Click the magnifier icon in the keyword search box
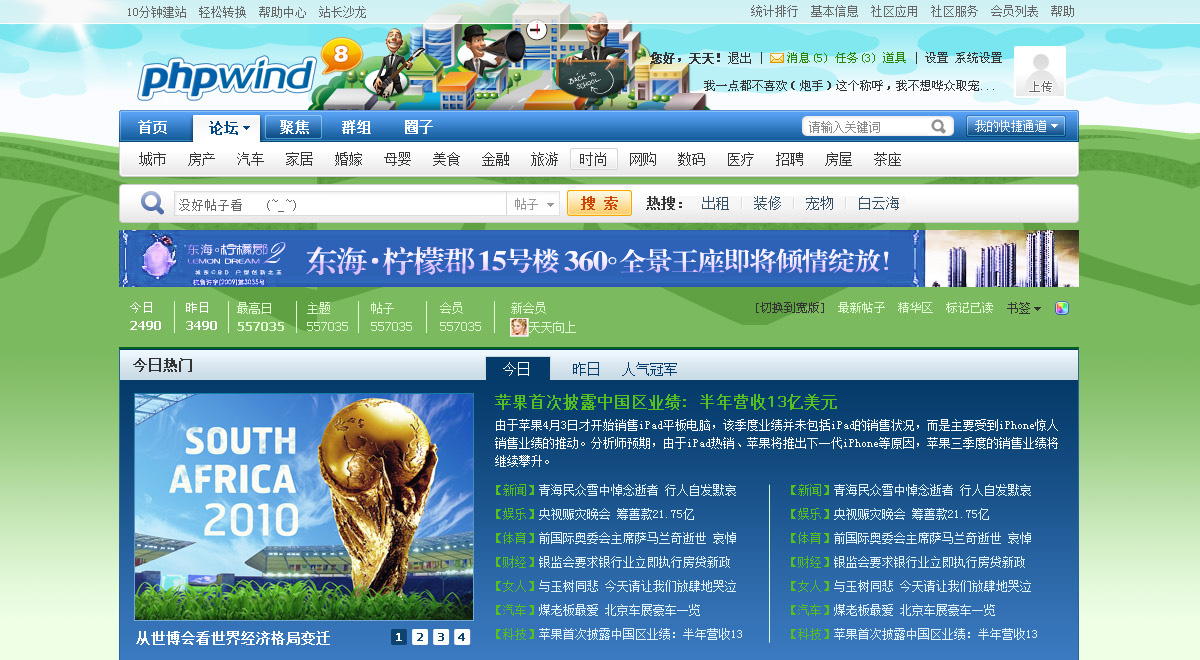 coord(939,127)
